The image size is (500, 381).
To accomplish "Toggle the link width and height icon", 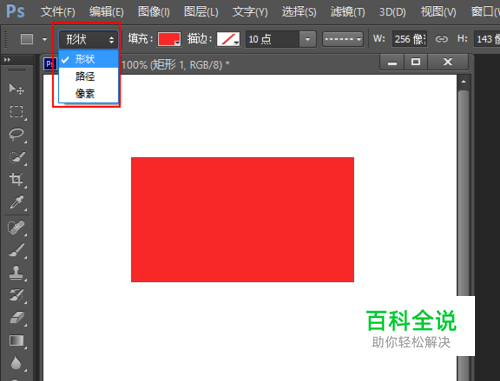I will [x=442, y=39].
